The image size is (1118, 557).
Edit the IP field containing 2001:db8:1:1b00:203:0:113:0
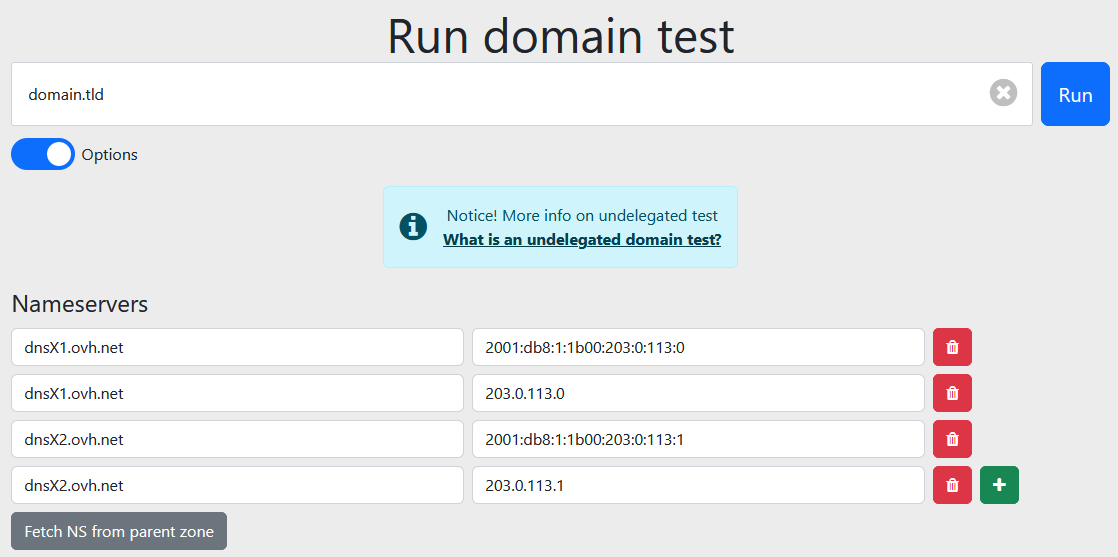click(x=697, y=347)
